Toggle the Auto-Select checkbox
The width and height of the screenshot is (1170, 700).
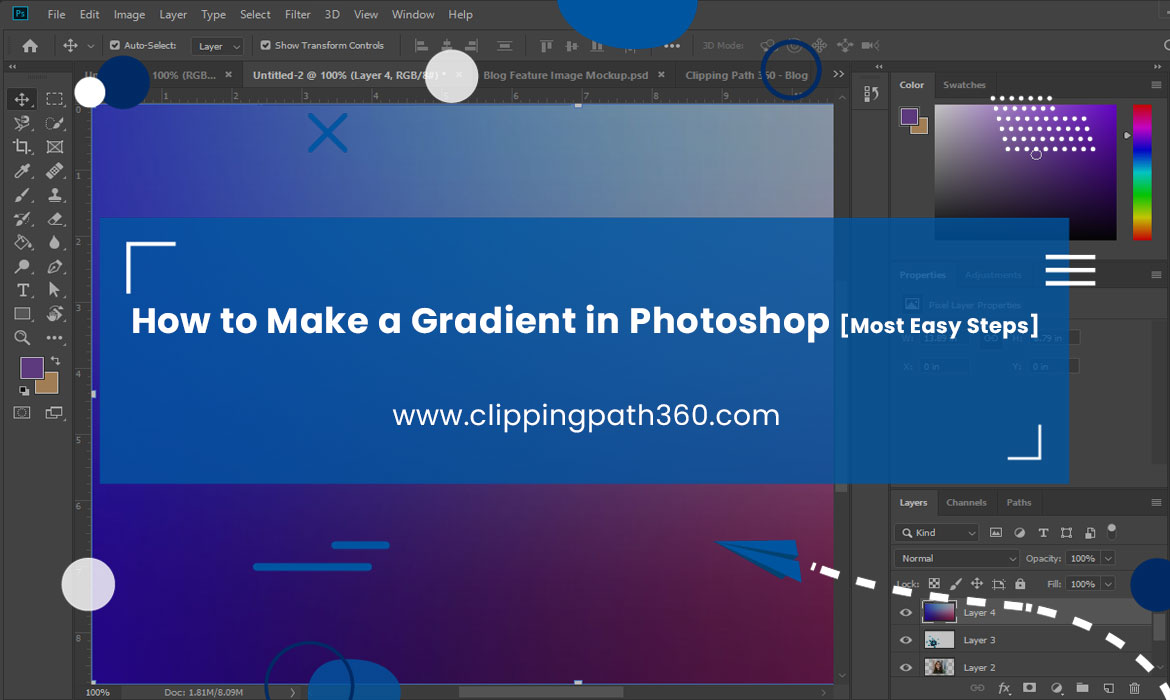click(115, 46)
